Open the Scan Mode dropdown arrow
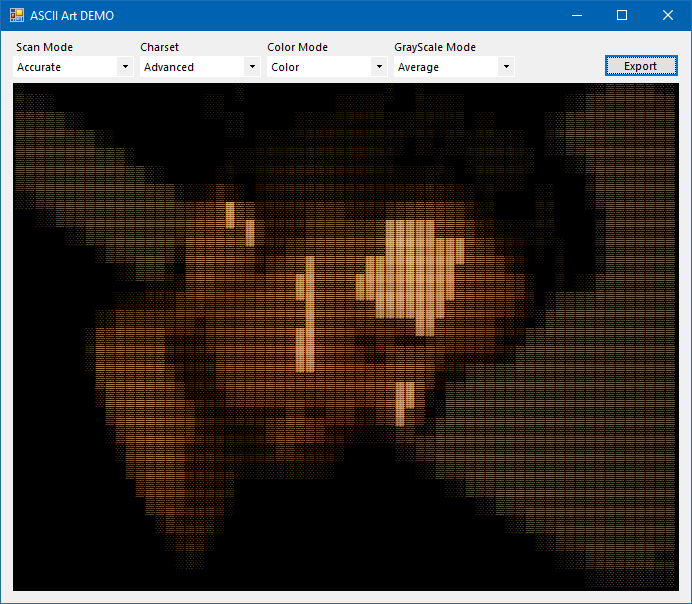The width and height of the screenshot is (692, 604). (125, 67)
